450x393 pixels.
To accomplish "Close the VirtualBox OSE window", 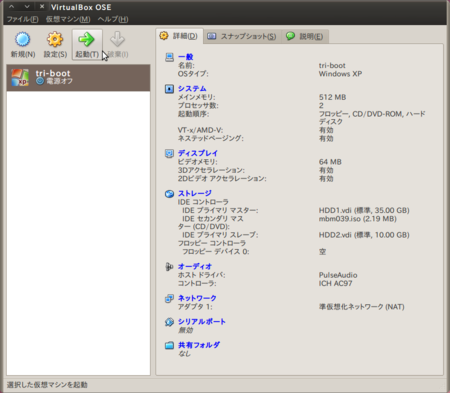I will point(42,7).
